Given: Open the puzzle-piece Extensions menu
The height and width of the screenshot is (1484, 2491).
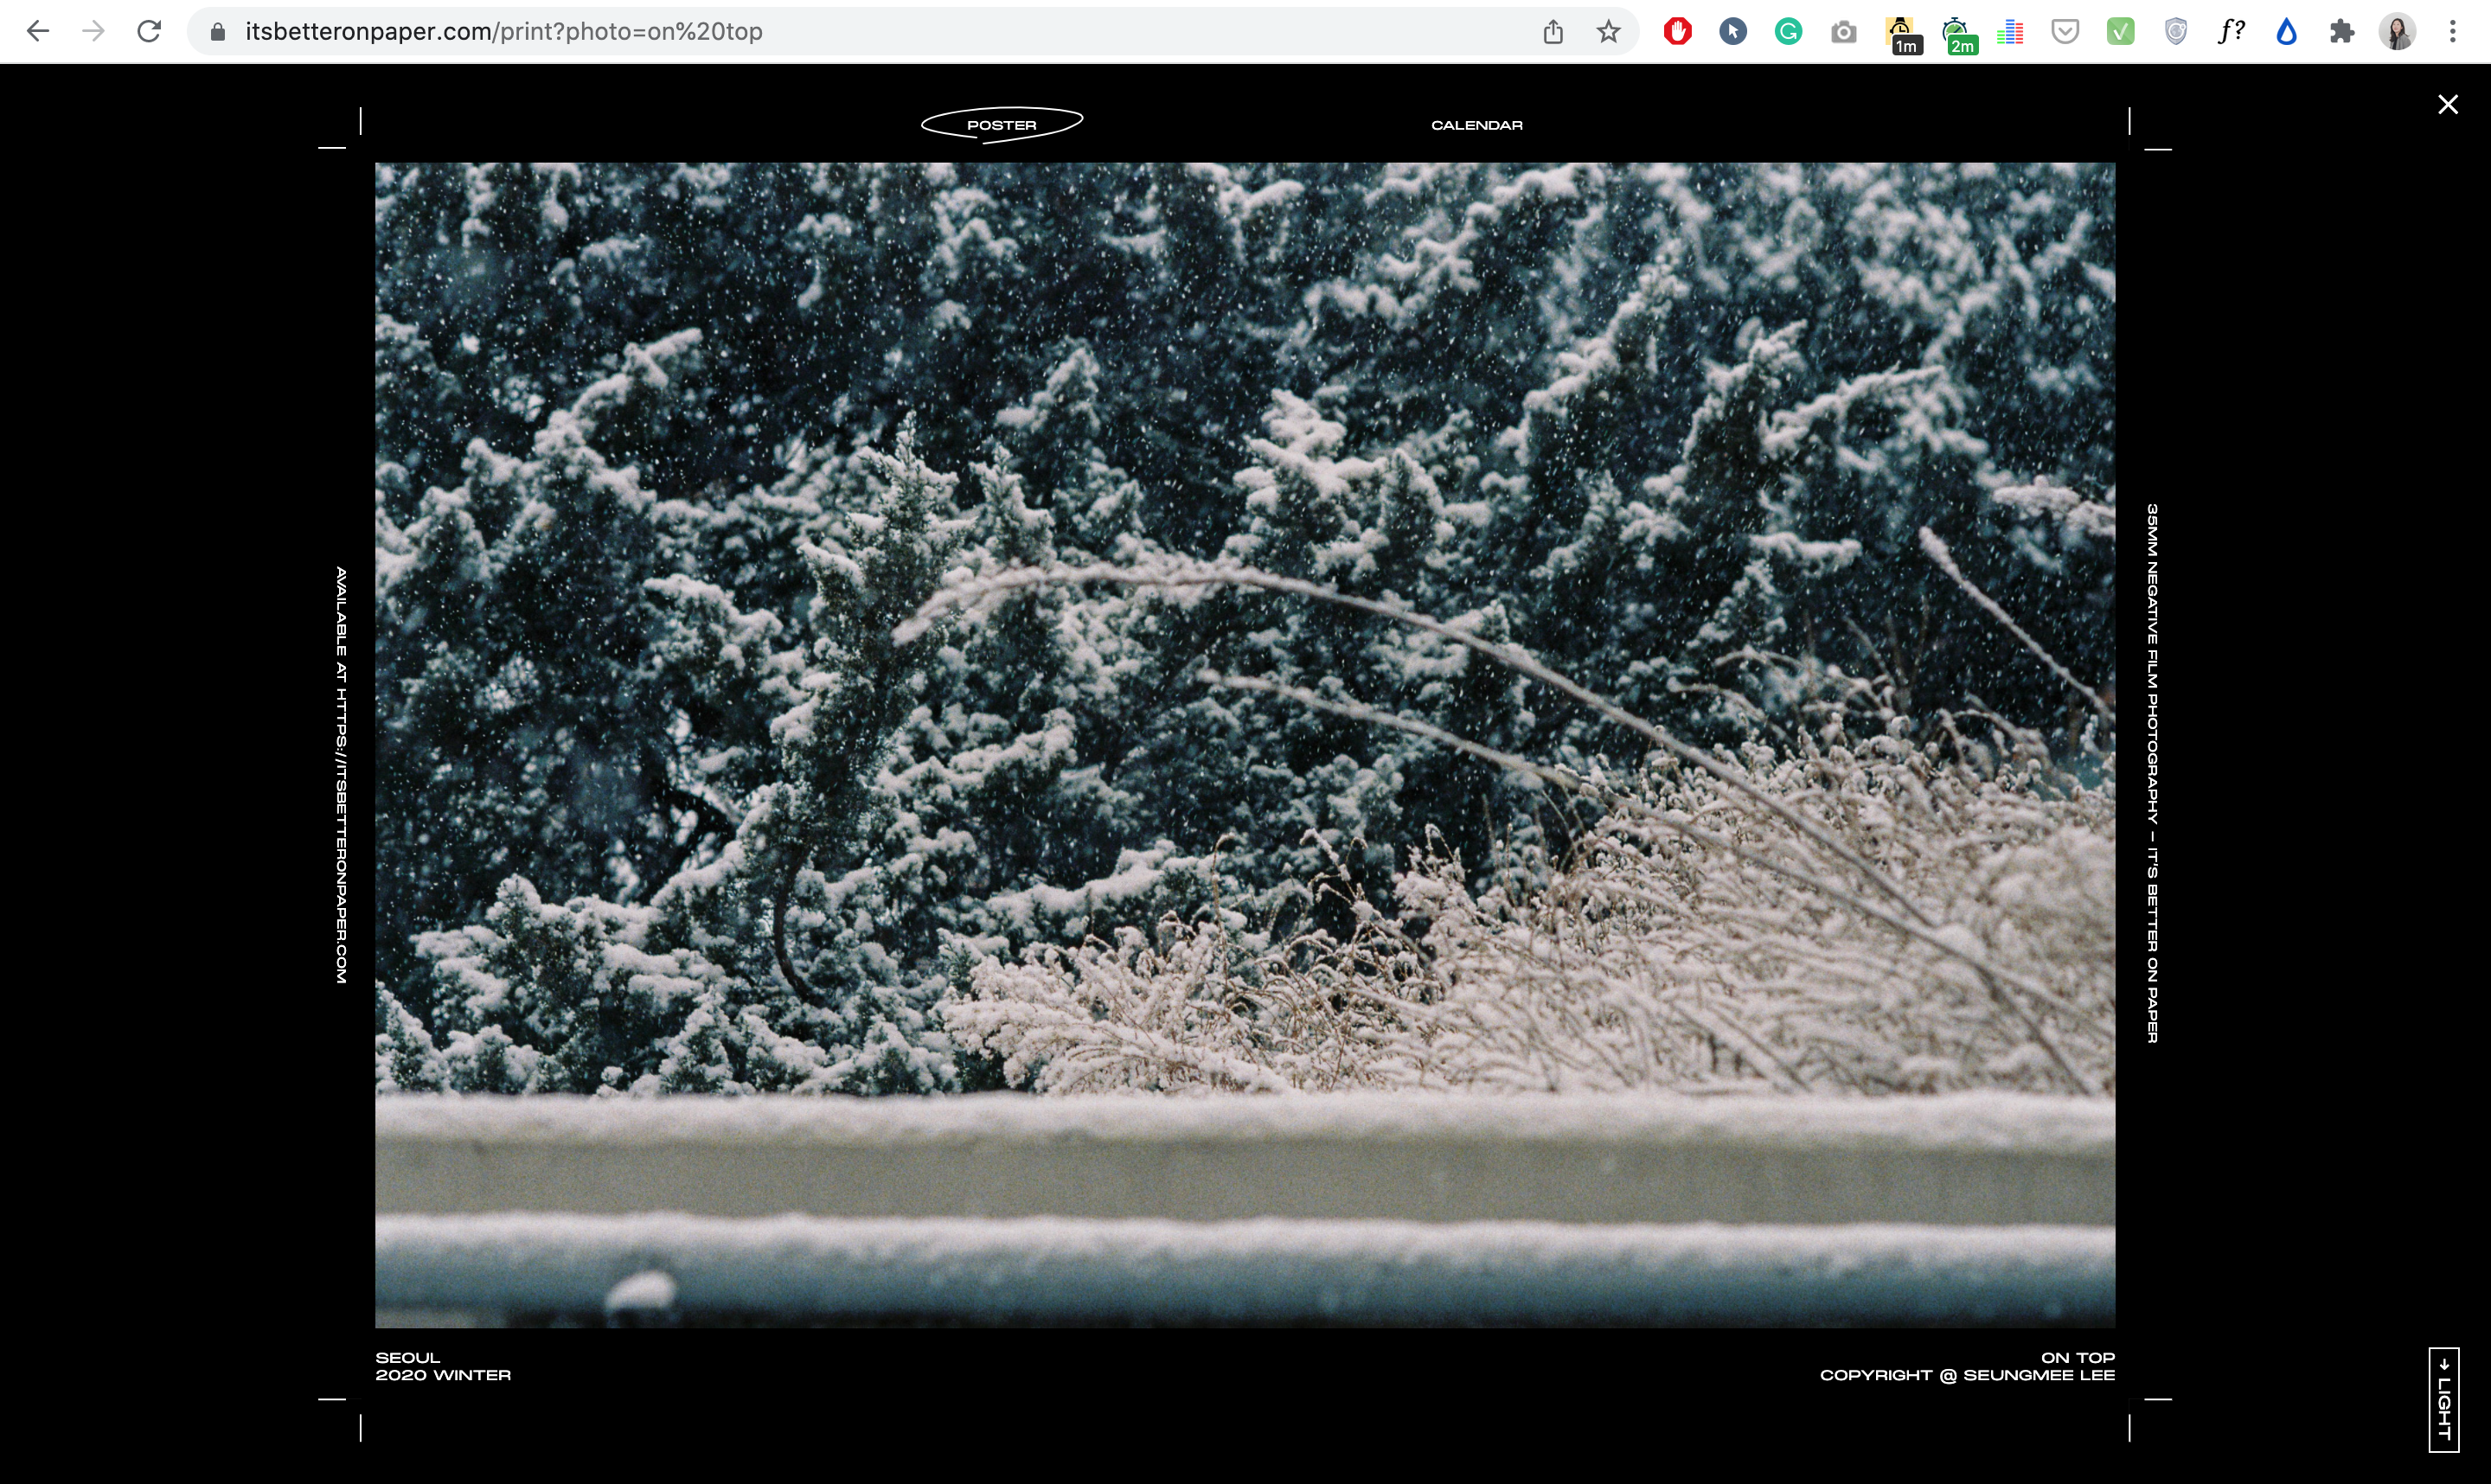Looking at the screenshot, I should point(2341,32).
